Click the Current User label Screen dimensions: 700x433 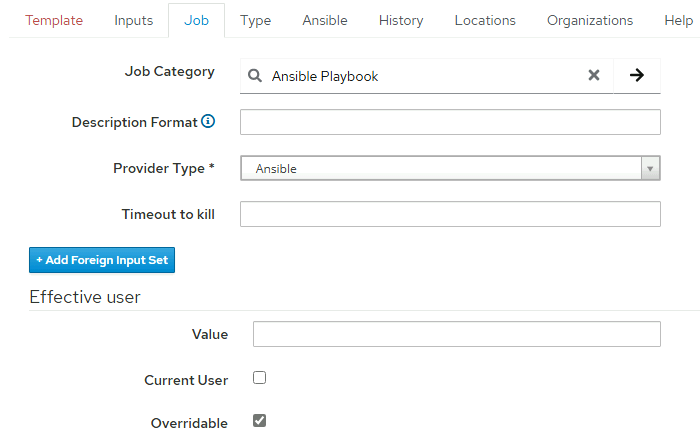pyautogui.click(x=186, y=380)
